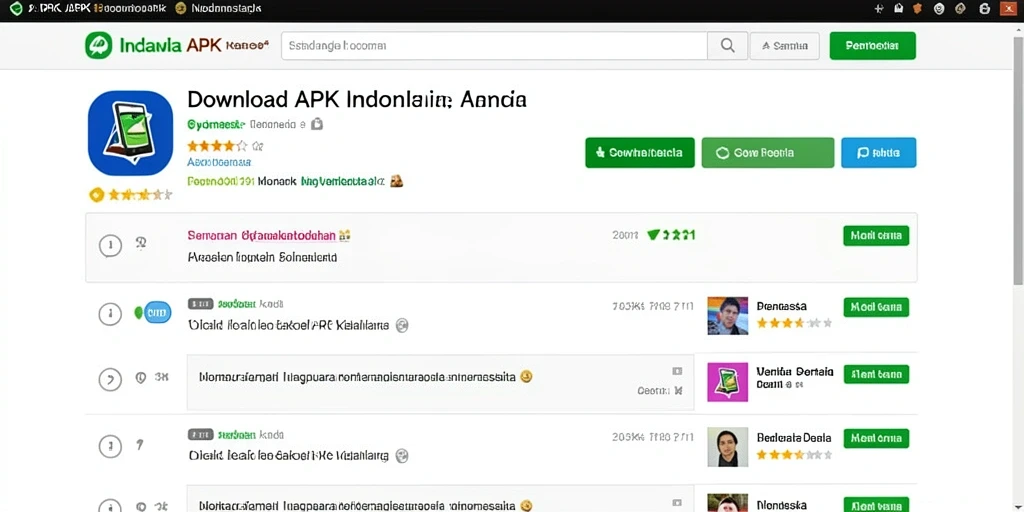Click the green shield icon in the browser title bar
The image size is (1024, 512).
coord(16,9)
